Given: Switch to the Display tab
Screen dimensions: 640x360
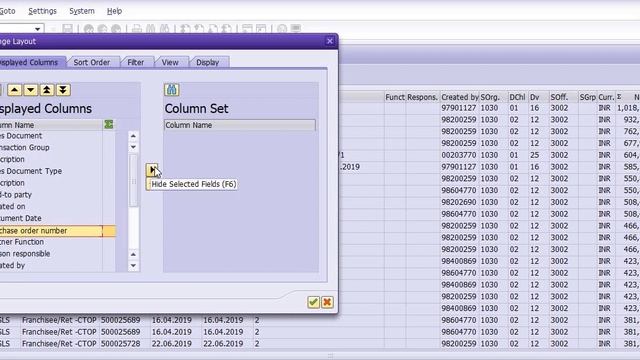Looking at the screenshot, I should click(x=208, y=62).
